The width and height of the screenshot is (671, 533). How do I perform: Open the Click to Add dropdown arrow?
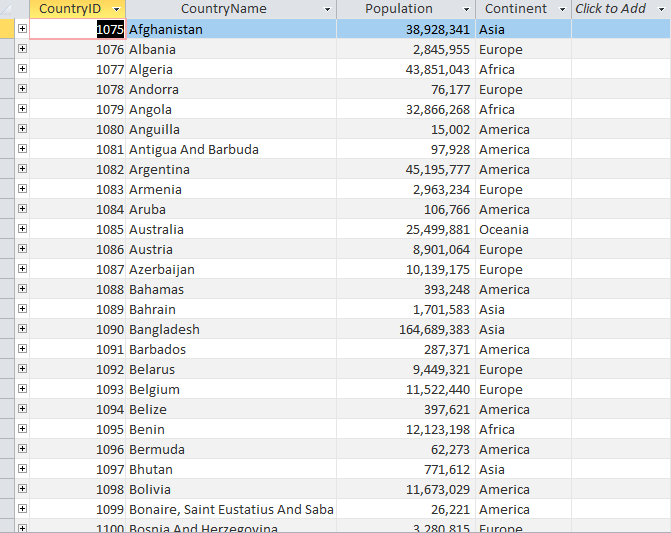coord(661,9)
